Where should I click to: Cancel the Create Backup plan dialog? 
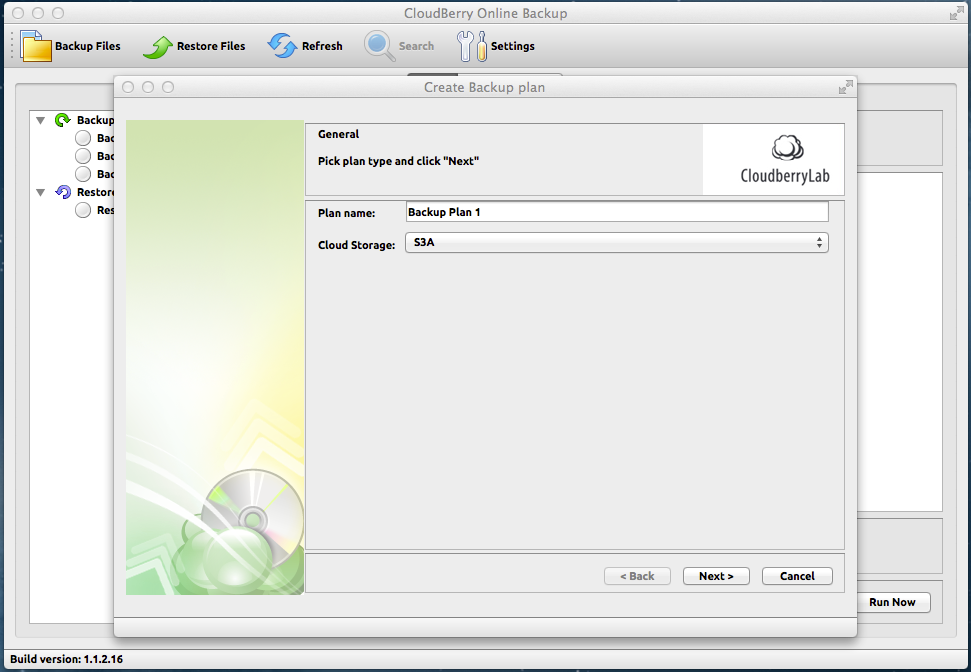(x=798, y=576)
